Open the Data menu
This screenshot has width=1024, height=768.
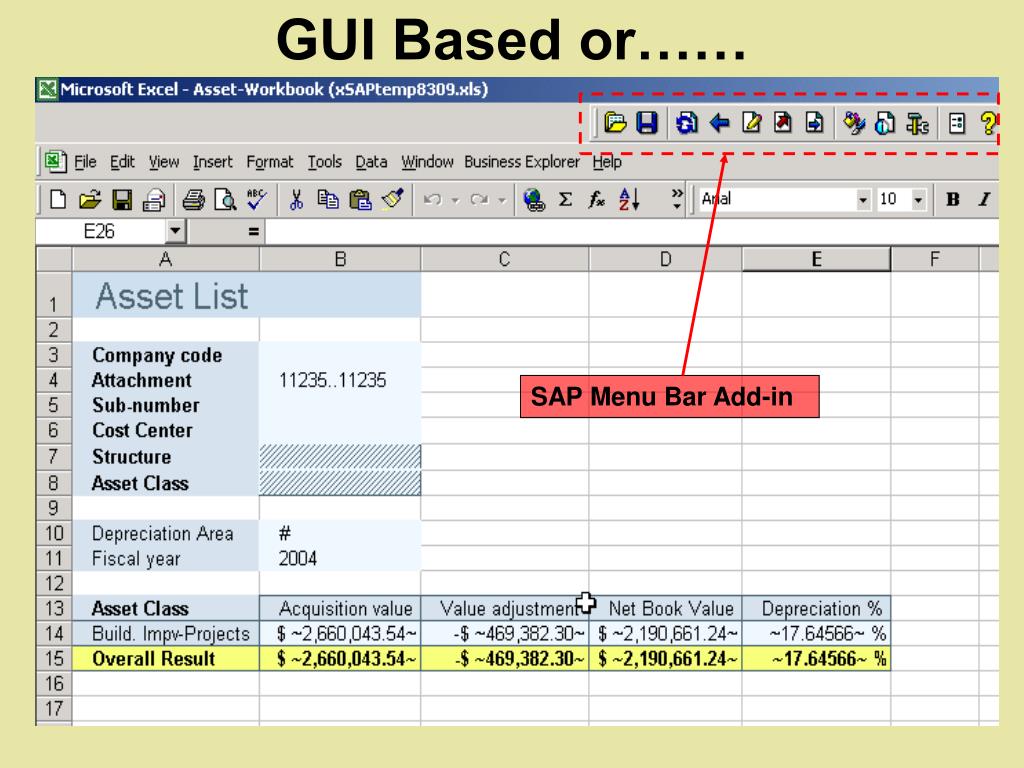(x=371, y=162)
